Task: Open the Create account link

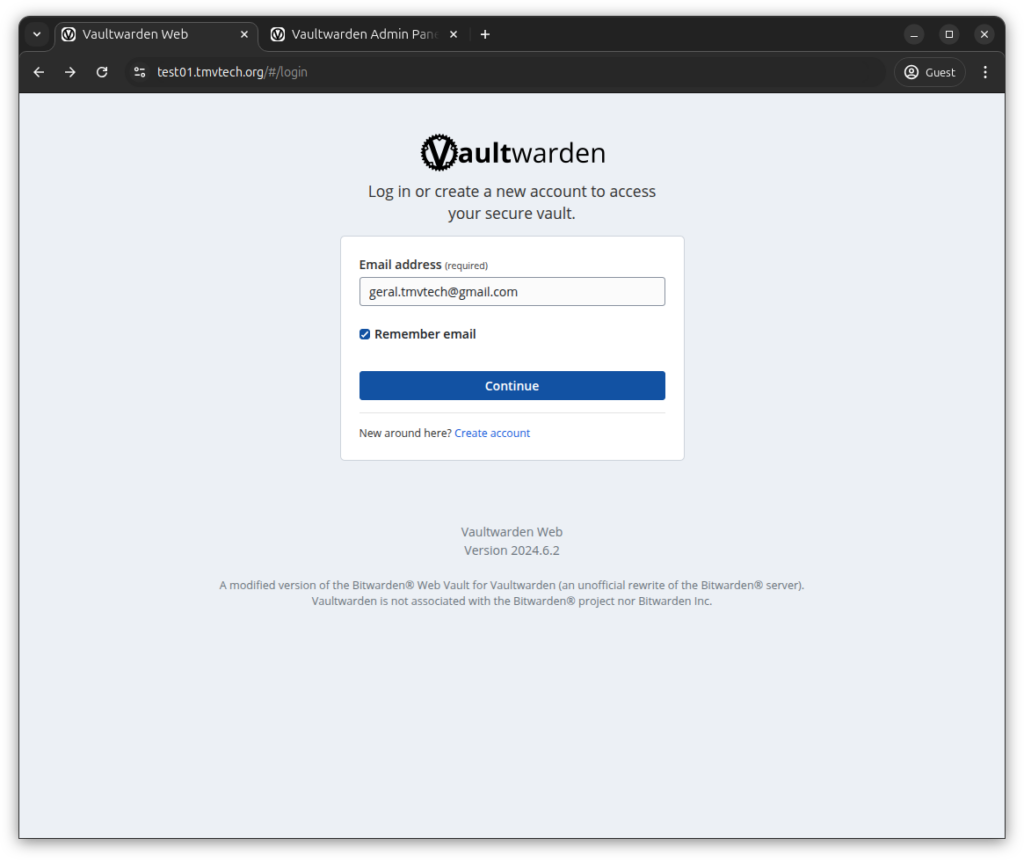Action: click(492, 433)
